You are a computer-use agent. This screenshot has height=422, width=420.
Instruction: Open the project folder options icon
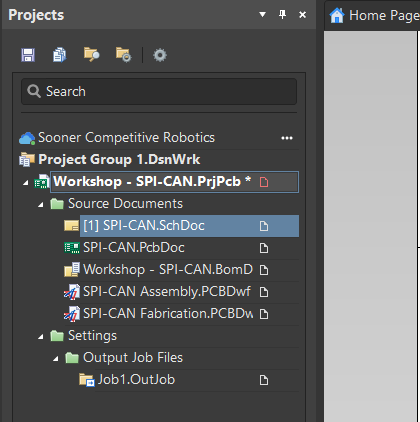(124, 55)
